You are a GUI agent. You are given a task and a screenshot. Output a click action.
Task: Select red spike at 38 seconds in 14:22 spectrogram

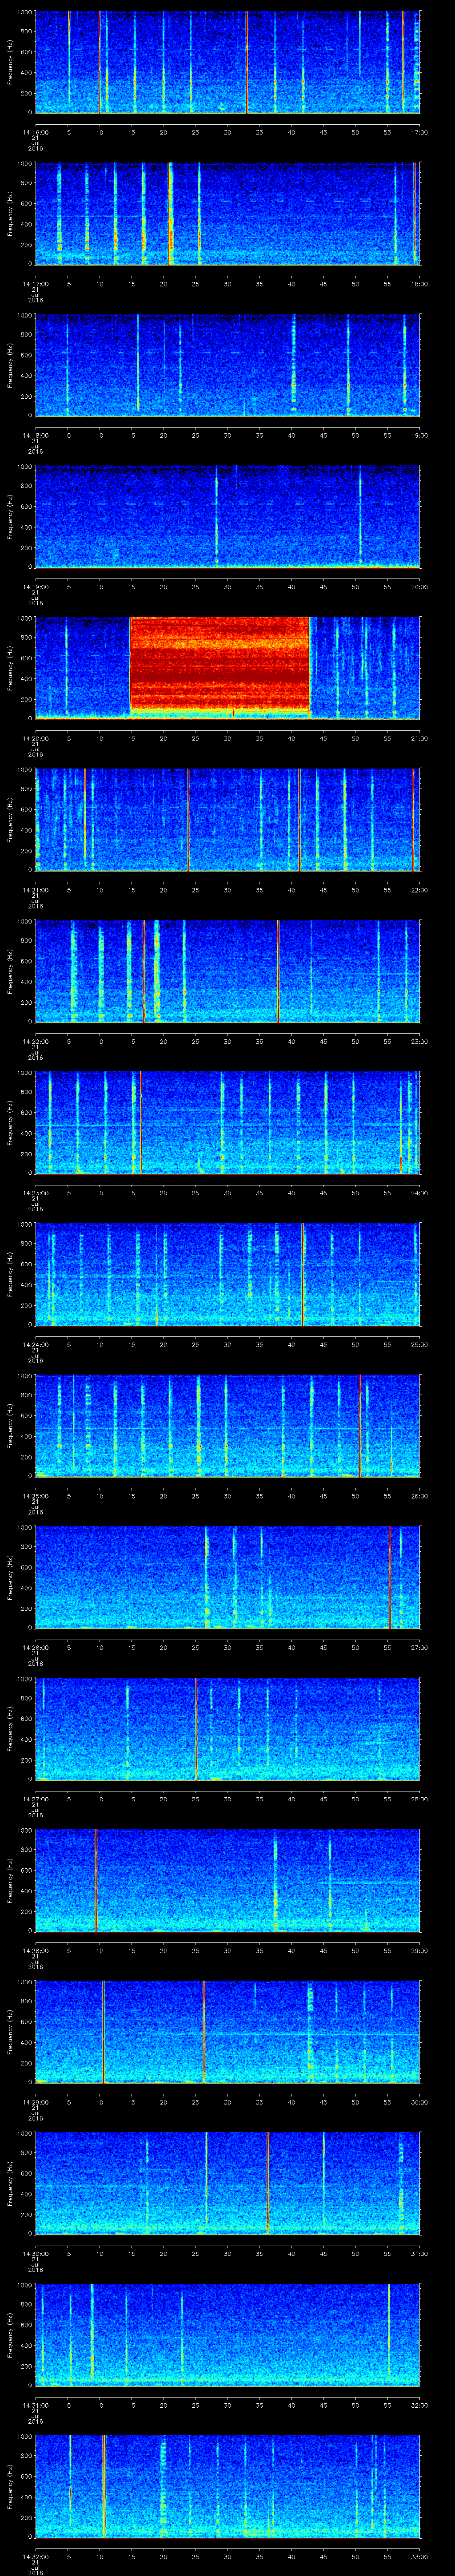[278, 971]
